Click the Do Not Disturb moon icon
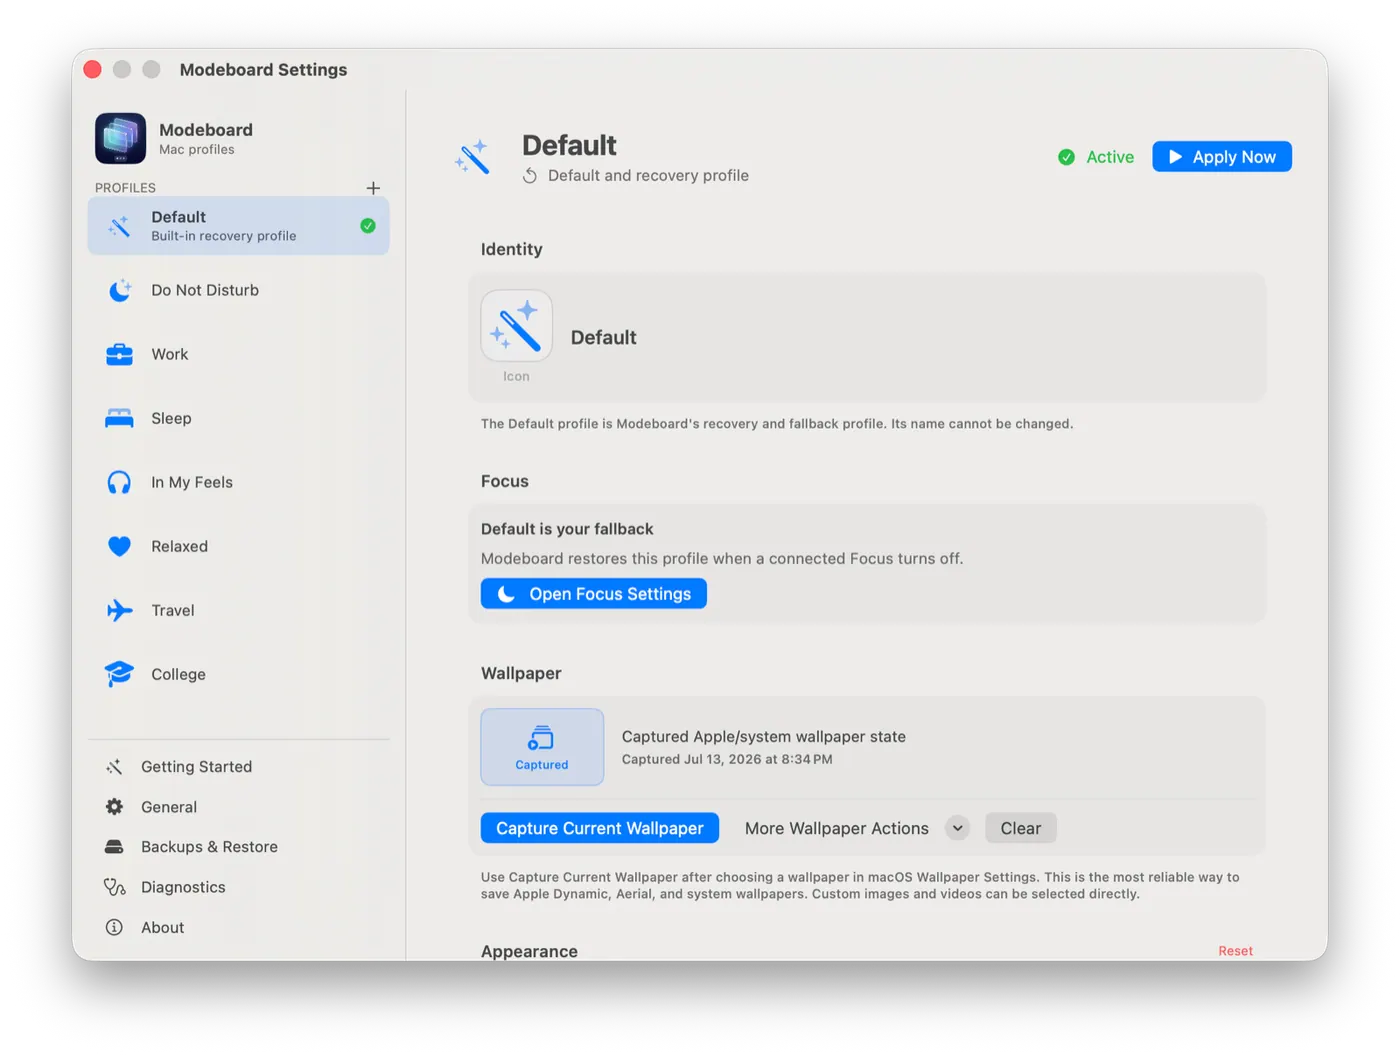 pos(120,290)
